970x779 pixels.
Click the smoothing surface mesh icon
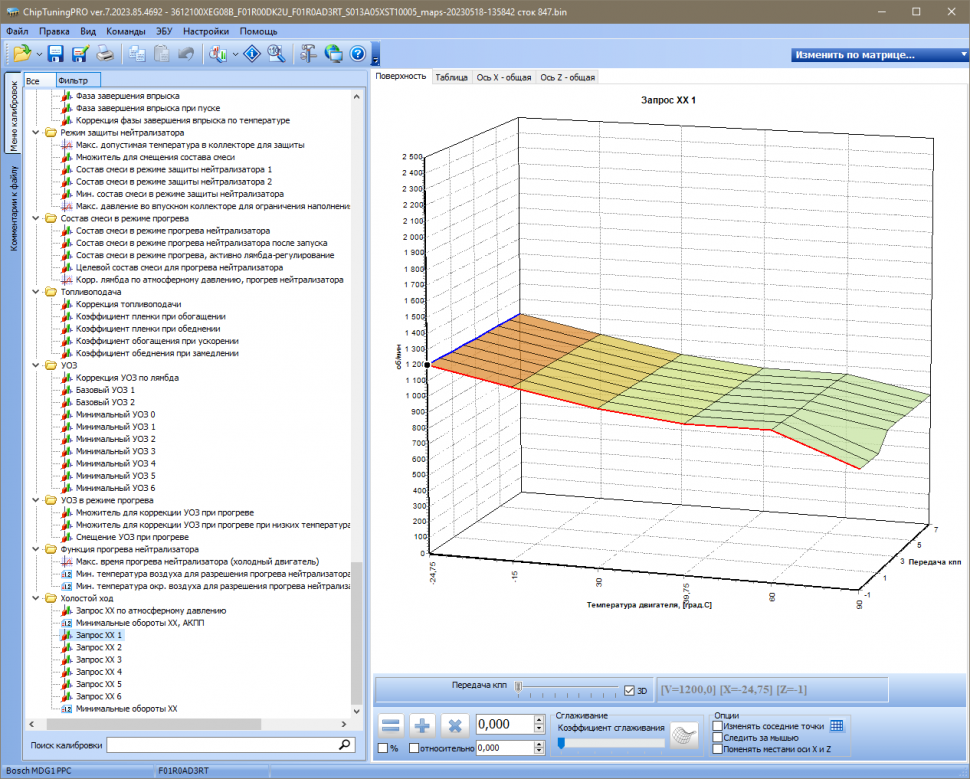coord(685,734)
